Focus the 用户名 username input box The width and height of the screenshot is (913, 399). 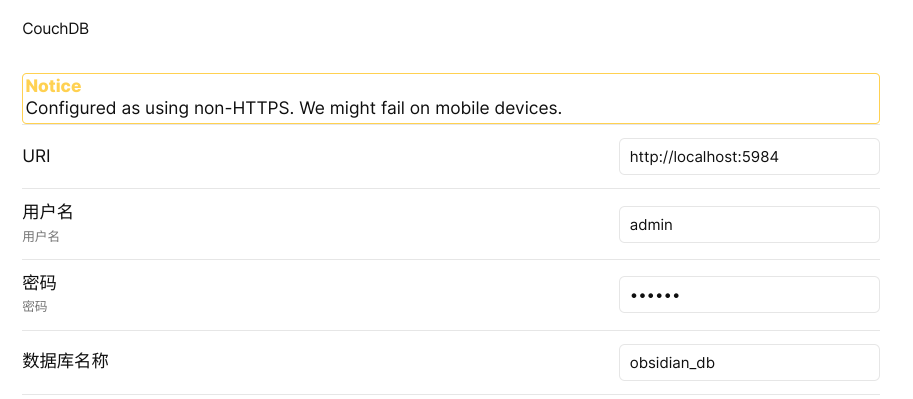(749, 224)
